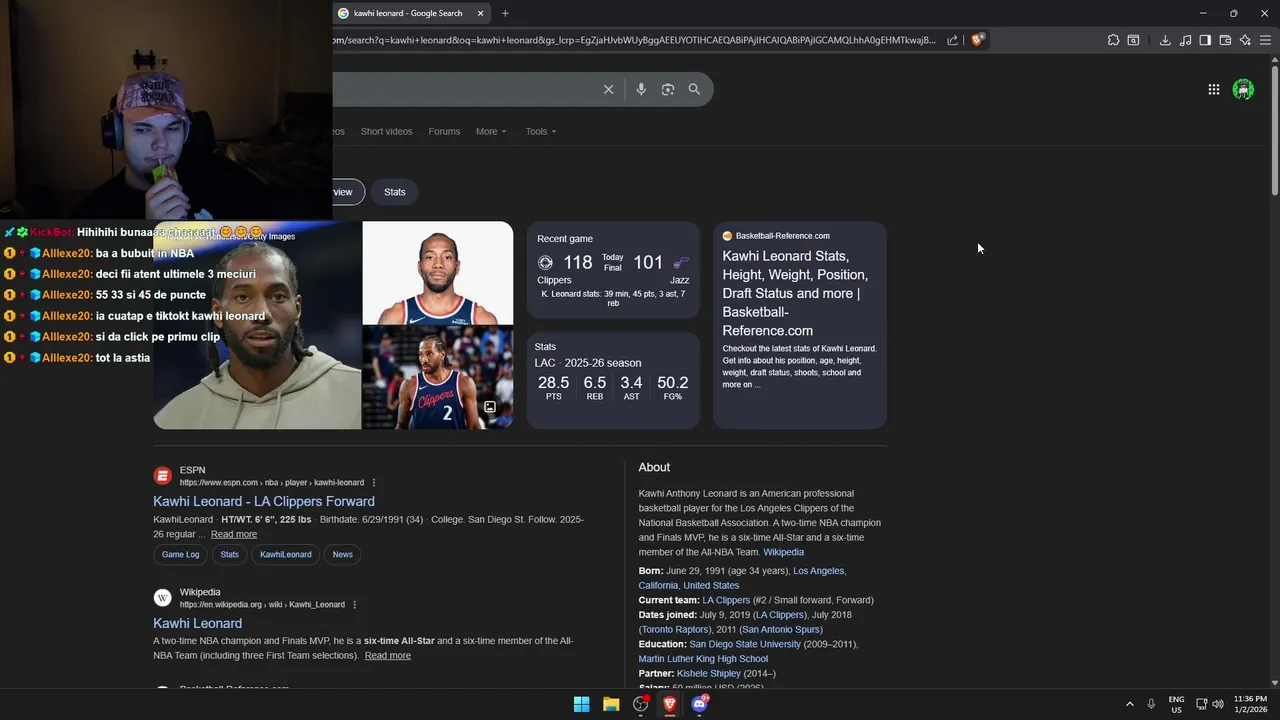
Task: Open the Basketball-Reference.com stats card title
Action: click(796, 293)
